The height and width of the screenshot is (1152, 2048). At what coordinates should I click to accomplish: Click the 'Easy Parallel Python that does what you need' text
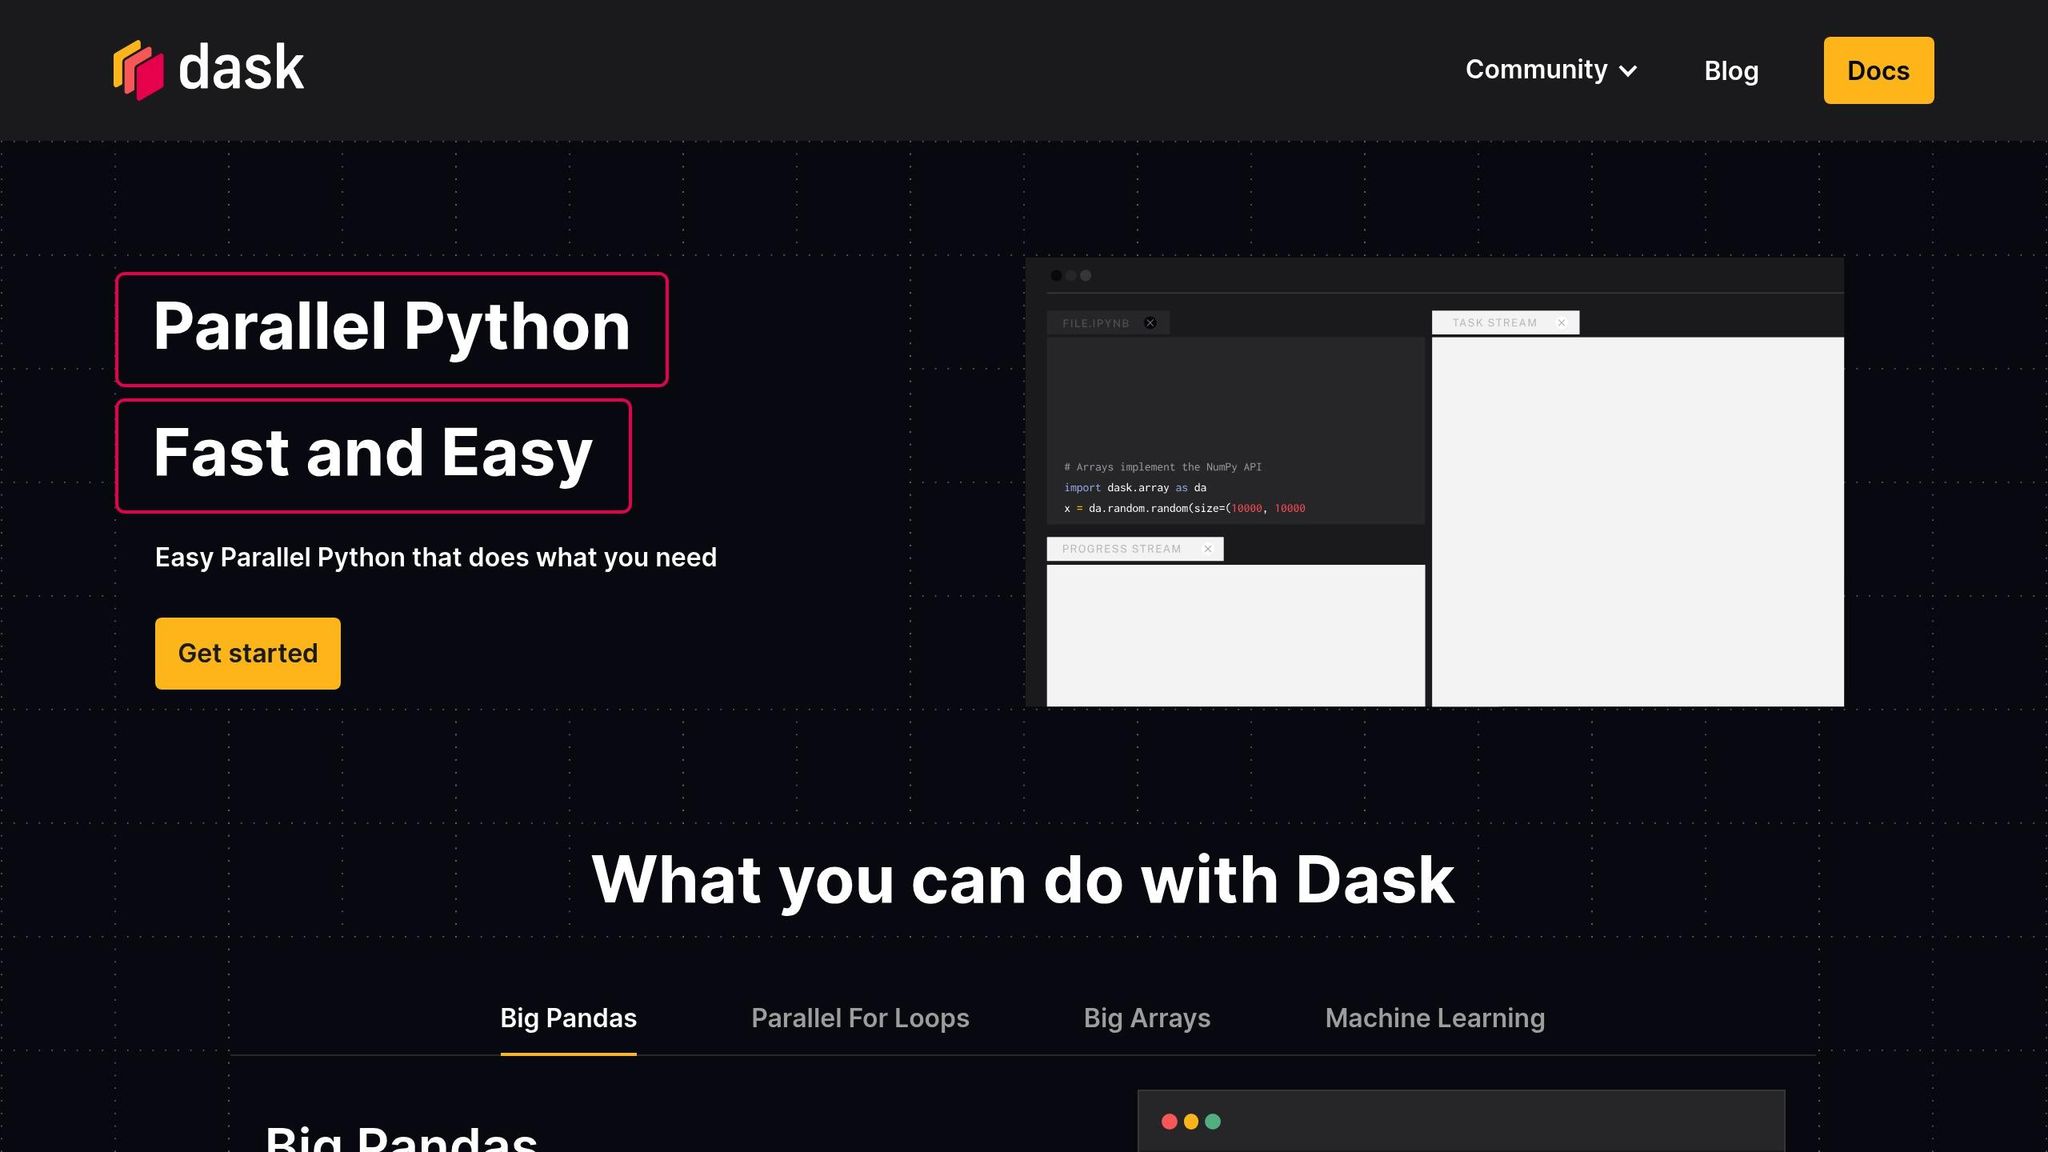point(436,557)
